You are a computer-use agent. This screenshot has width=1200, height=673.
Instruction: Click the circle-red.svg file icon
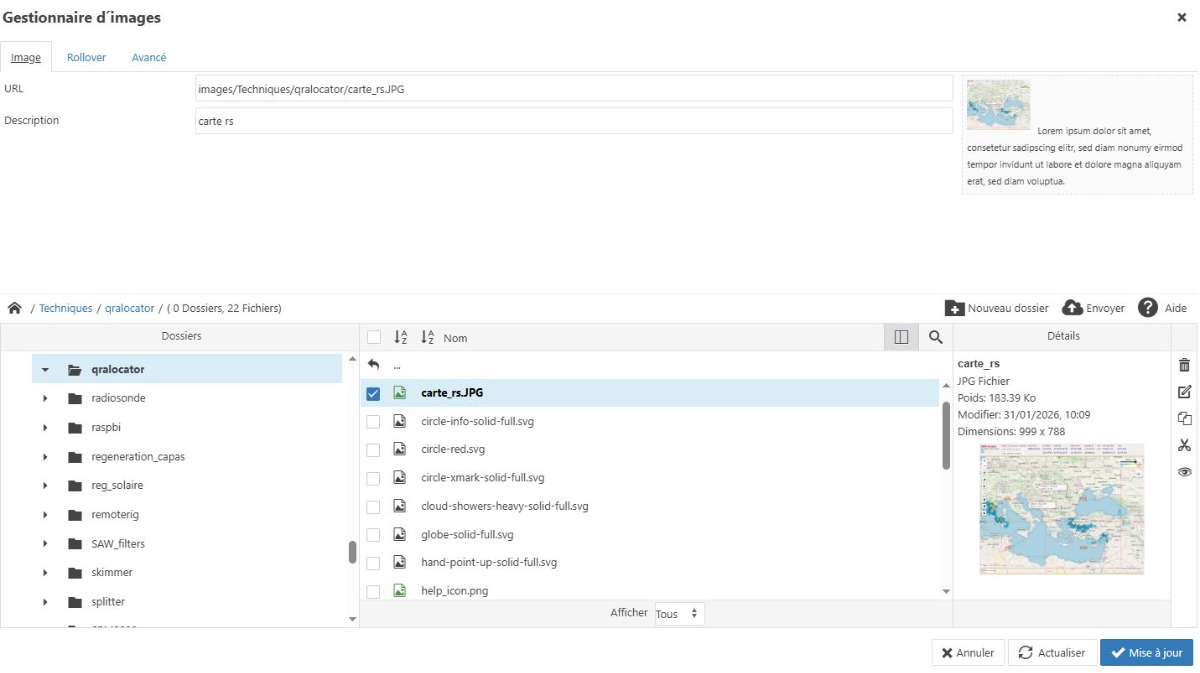click(x=400, y=450)
